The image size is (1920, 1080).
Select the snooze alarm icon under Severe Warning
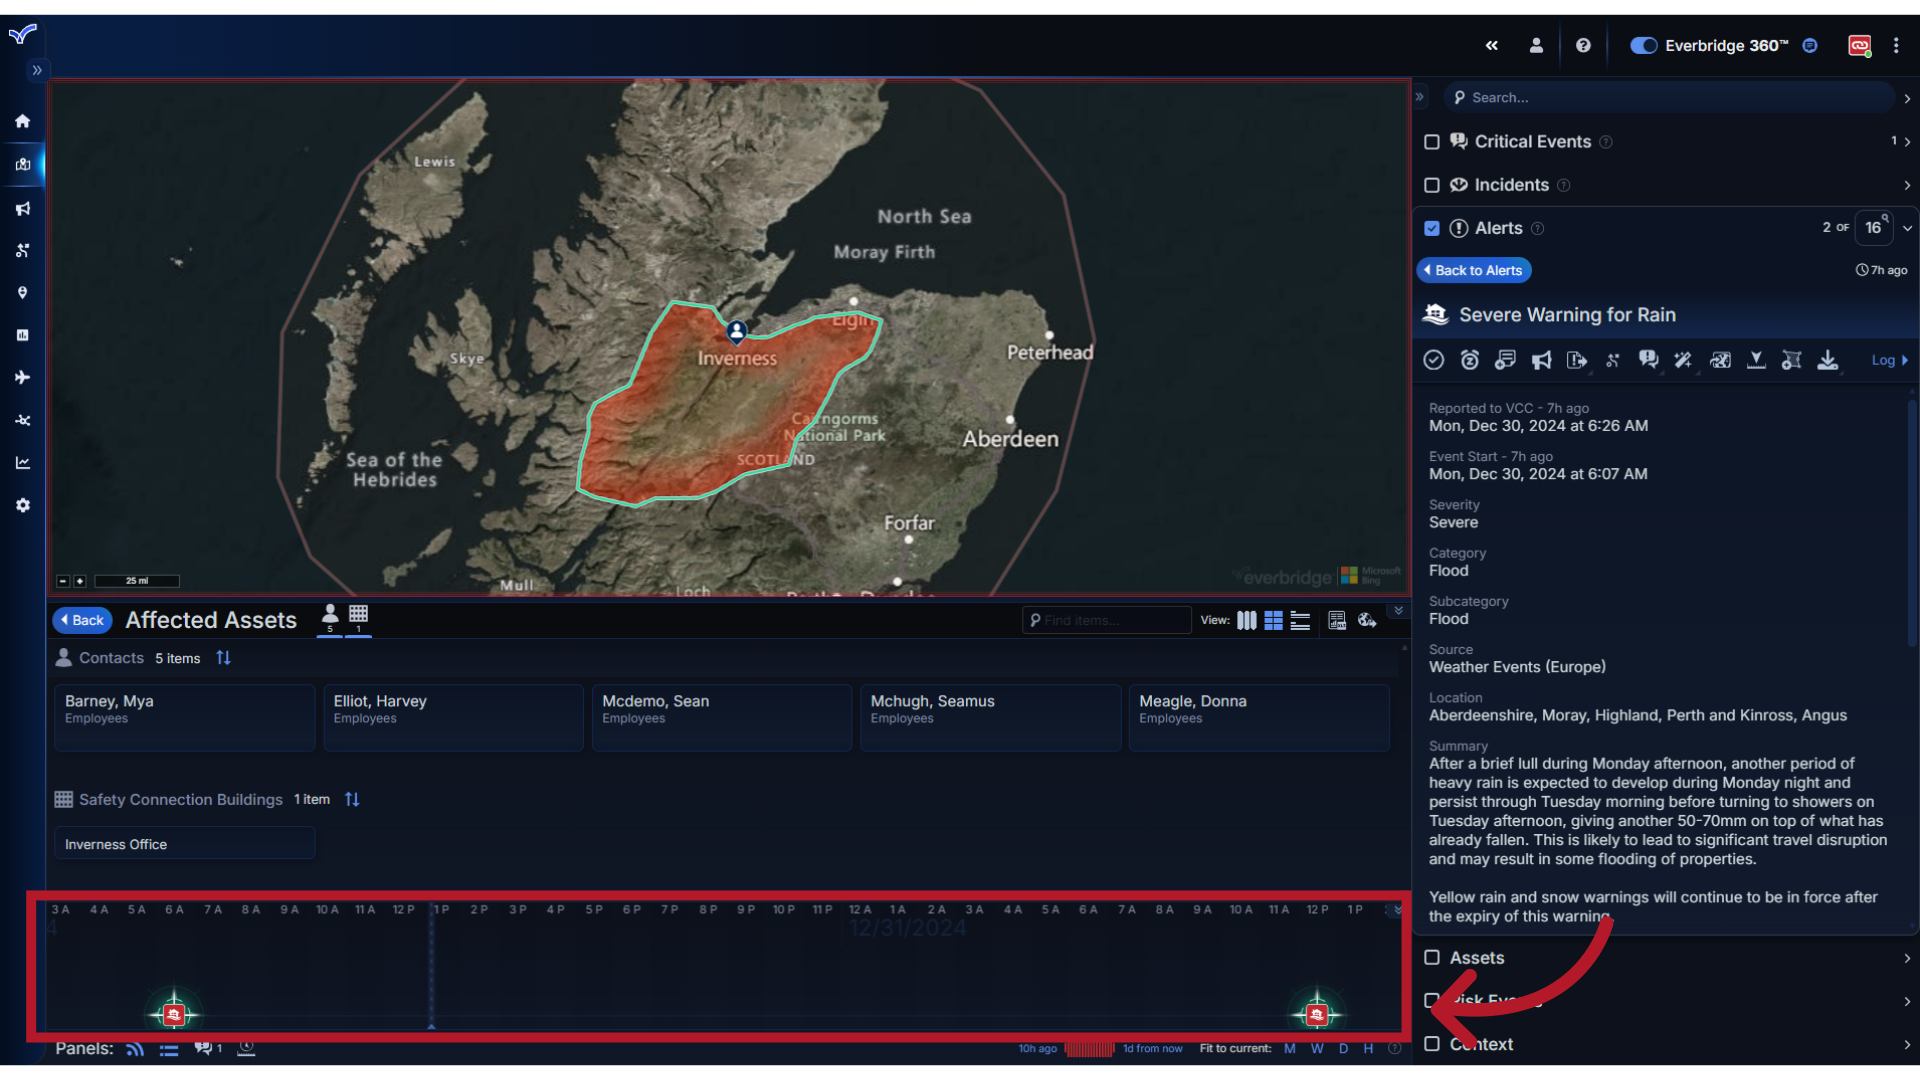(x=1469, y=360)
